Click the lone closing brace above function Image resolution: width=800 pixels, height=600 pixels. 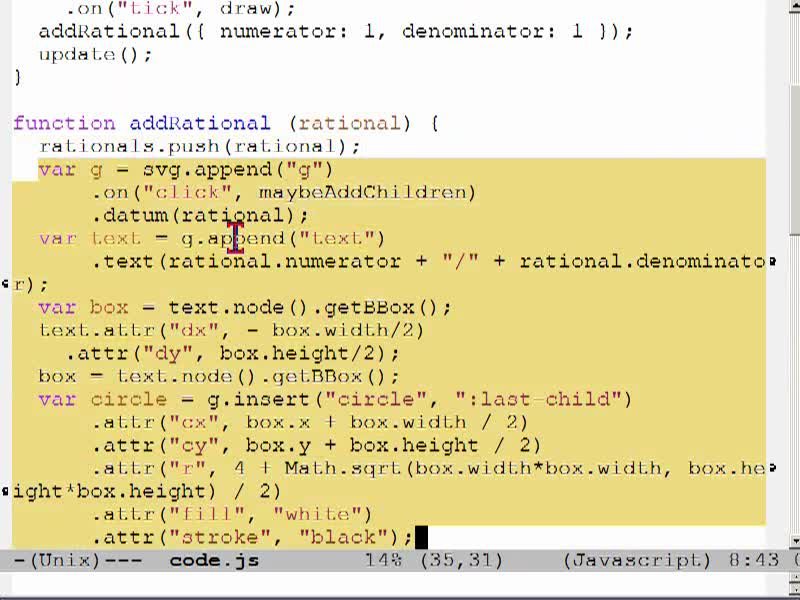tap(17, 78)
